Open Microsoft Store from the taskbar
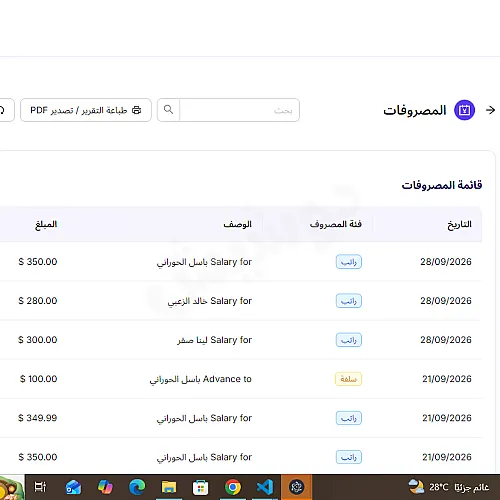Screen dimensions: 500x500 tap(201, 488)
